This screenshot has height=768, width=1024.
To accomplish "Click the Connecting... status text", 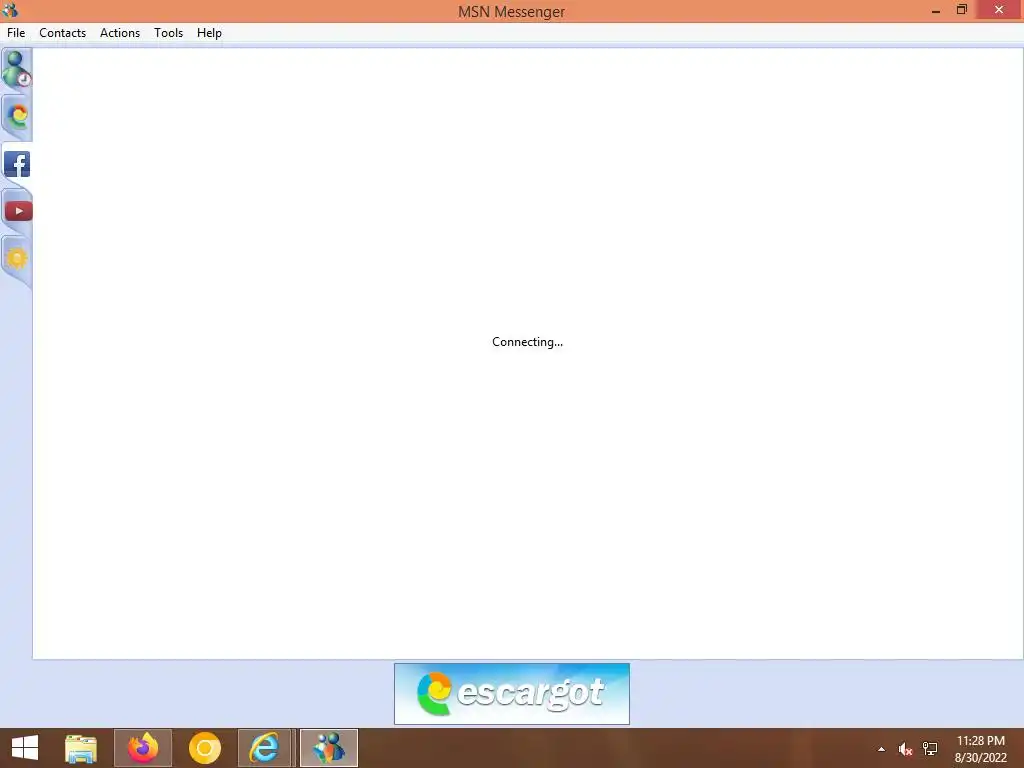I will point(527,342).
